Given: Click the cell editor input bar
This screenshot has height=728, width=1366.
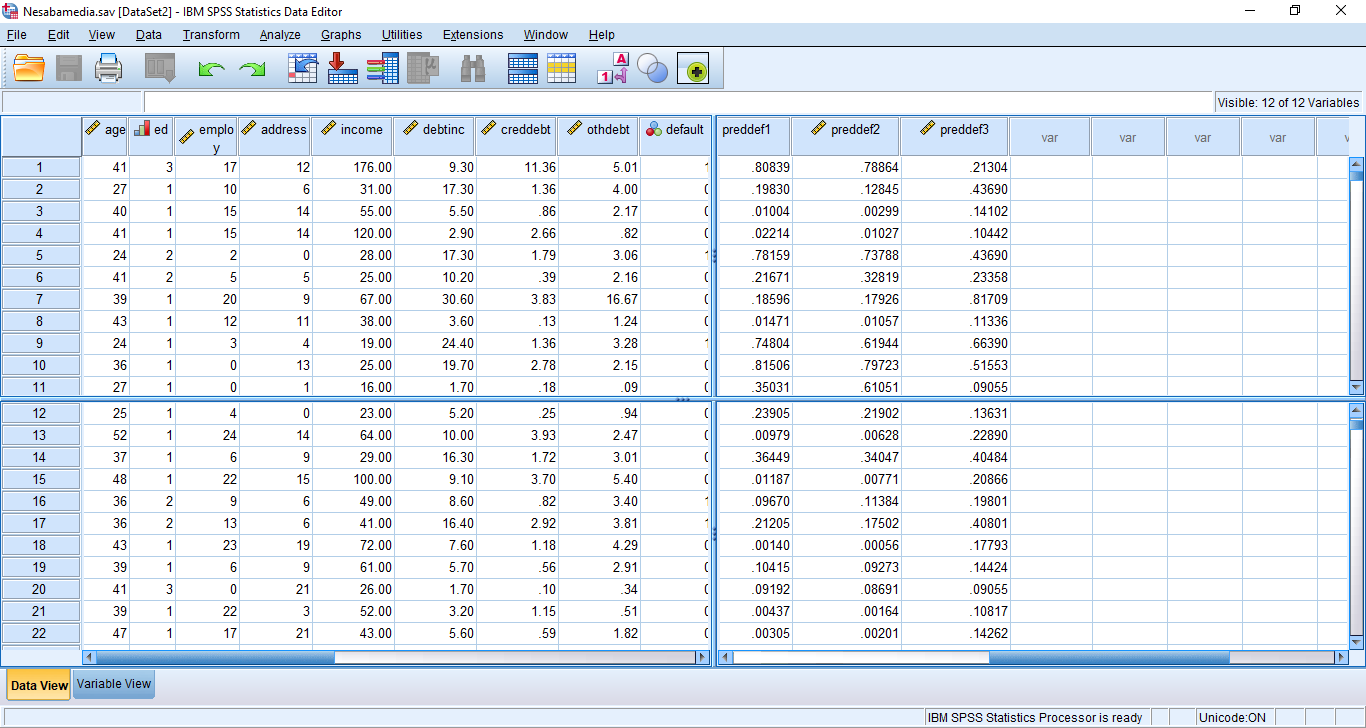Looking at the screenshot, I should click(678, 102).
